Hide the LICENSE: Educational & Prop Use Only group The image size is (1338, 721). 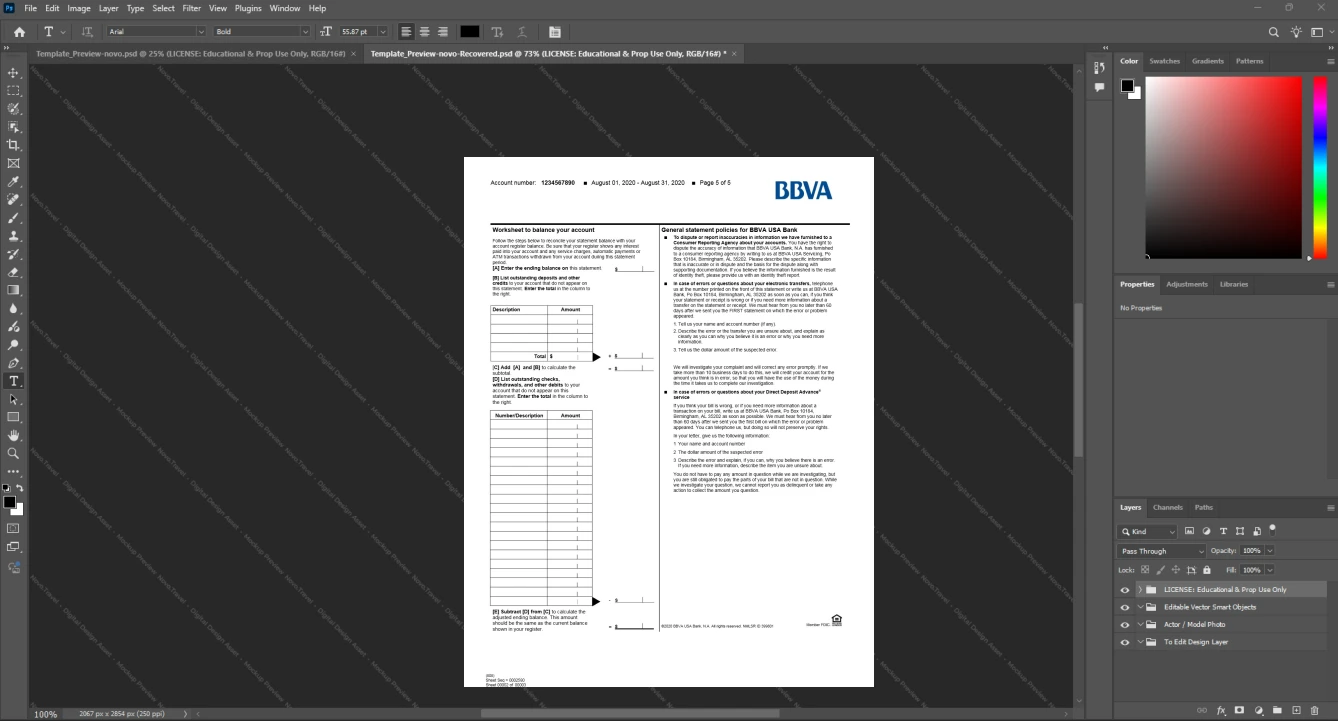tap(1125, 590)
